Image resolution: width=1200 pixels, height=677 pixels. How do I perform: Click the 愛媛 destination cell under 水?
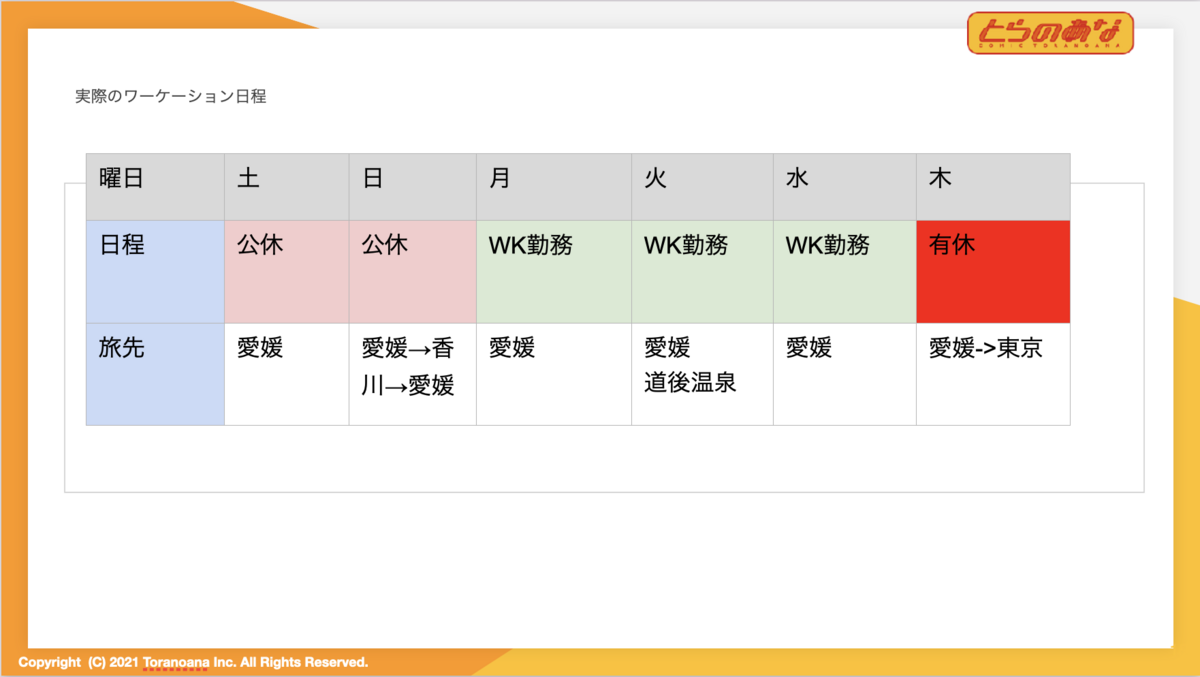coord(845,374)
